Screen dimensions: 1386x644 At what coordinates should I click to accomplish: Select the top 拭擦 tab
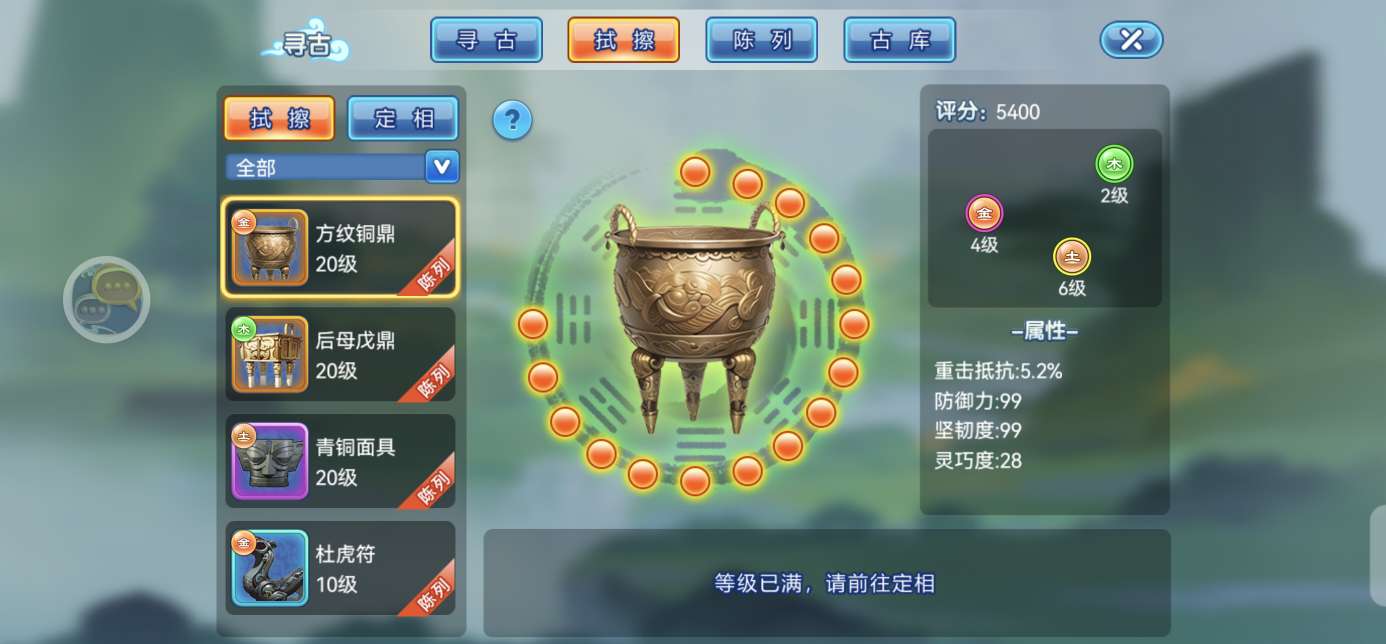624,40
